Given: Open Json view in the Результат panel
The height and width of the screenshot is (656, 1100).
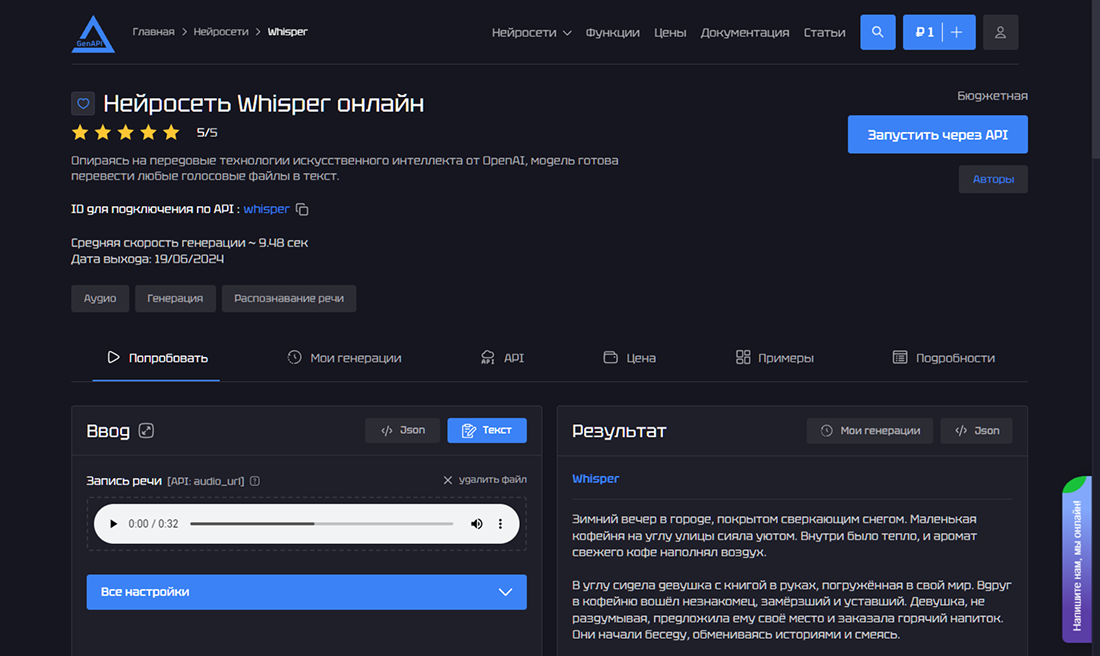Looking at the screenshot, I should [976, 430].
